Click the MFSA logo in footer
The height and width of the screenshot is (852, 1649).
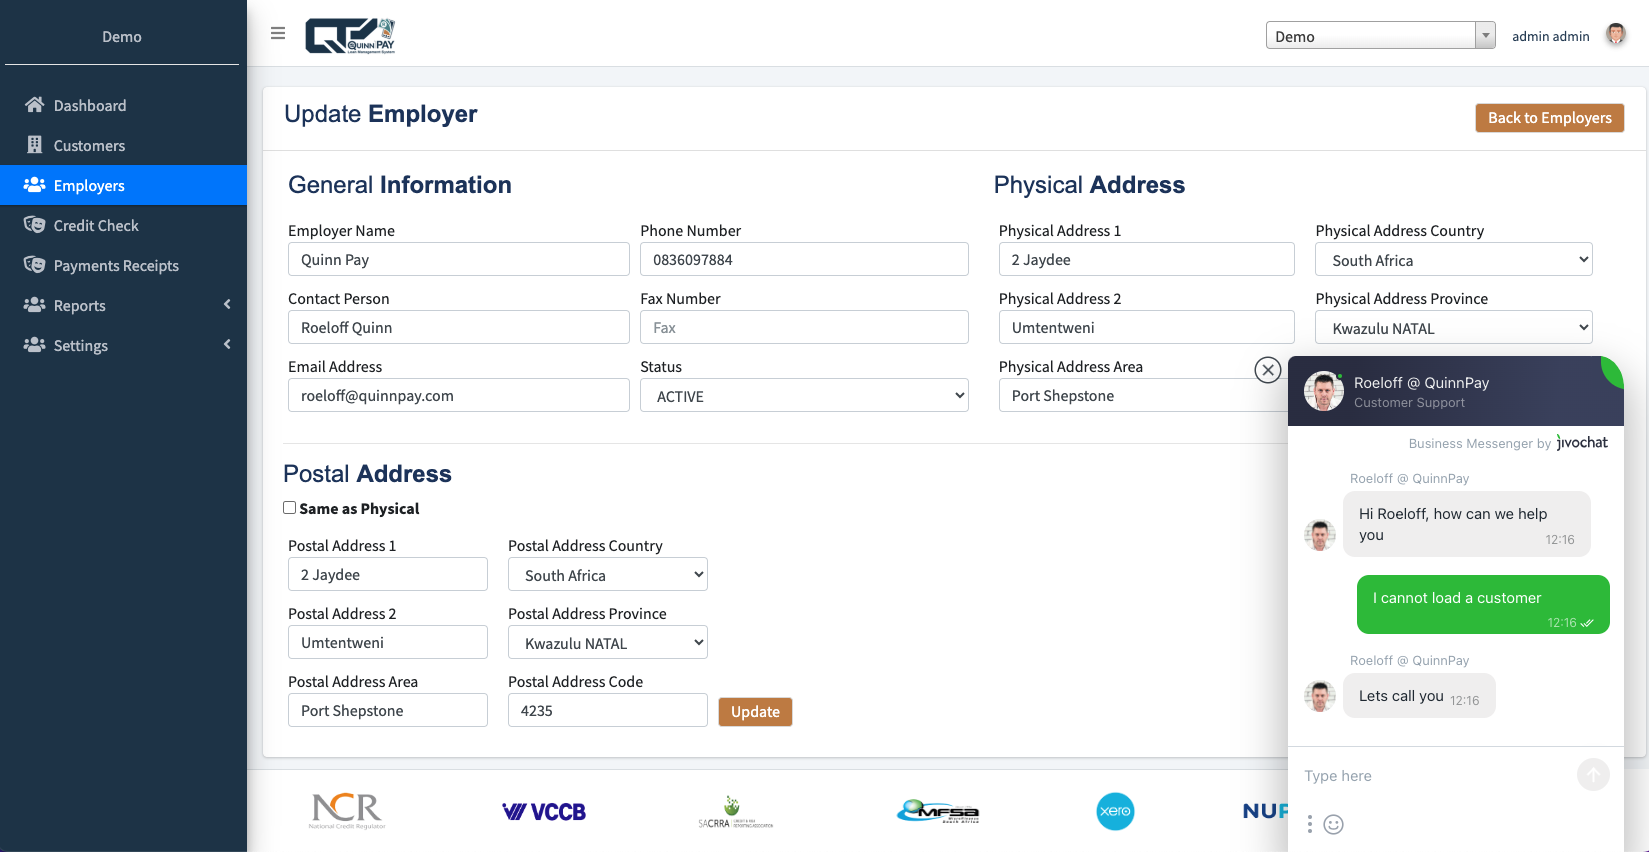pyautogui.click(x=938, y=811)
